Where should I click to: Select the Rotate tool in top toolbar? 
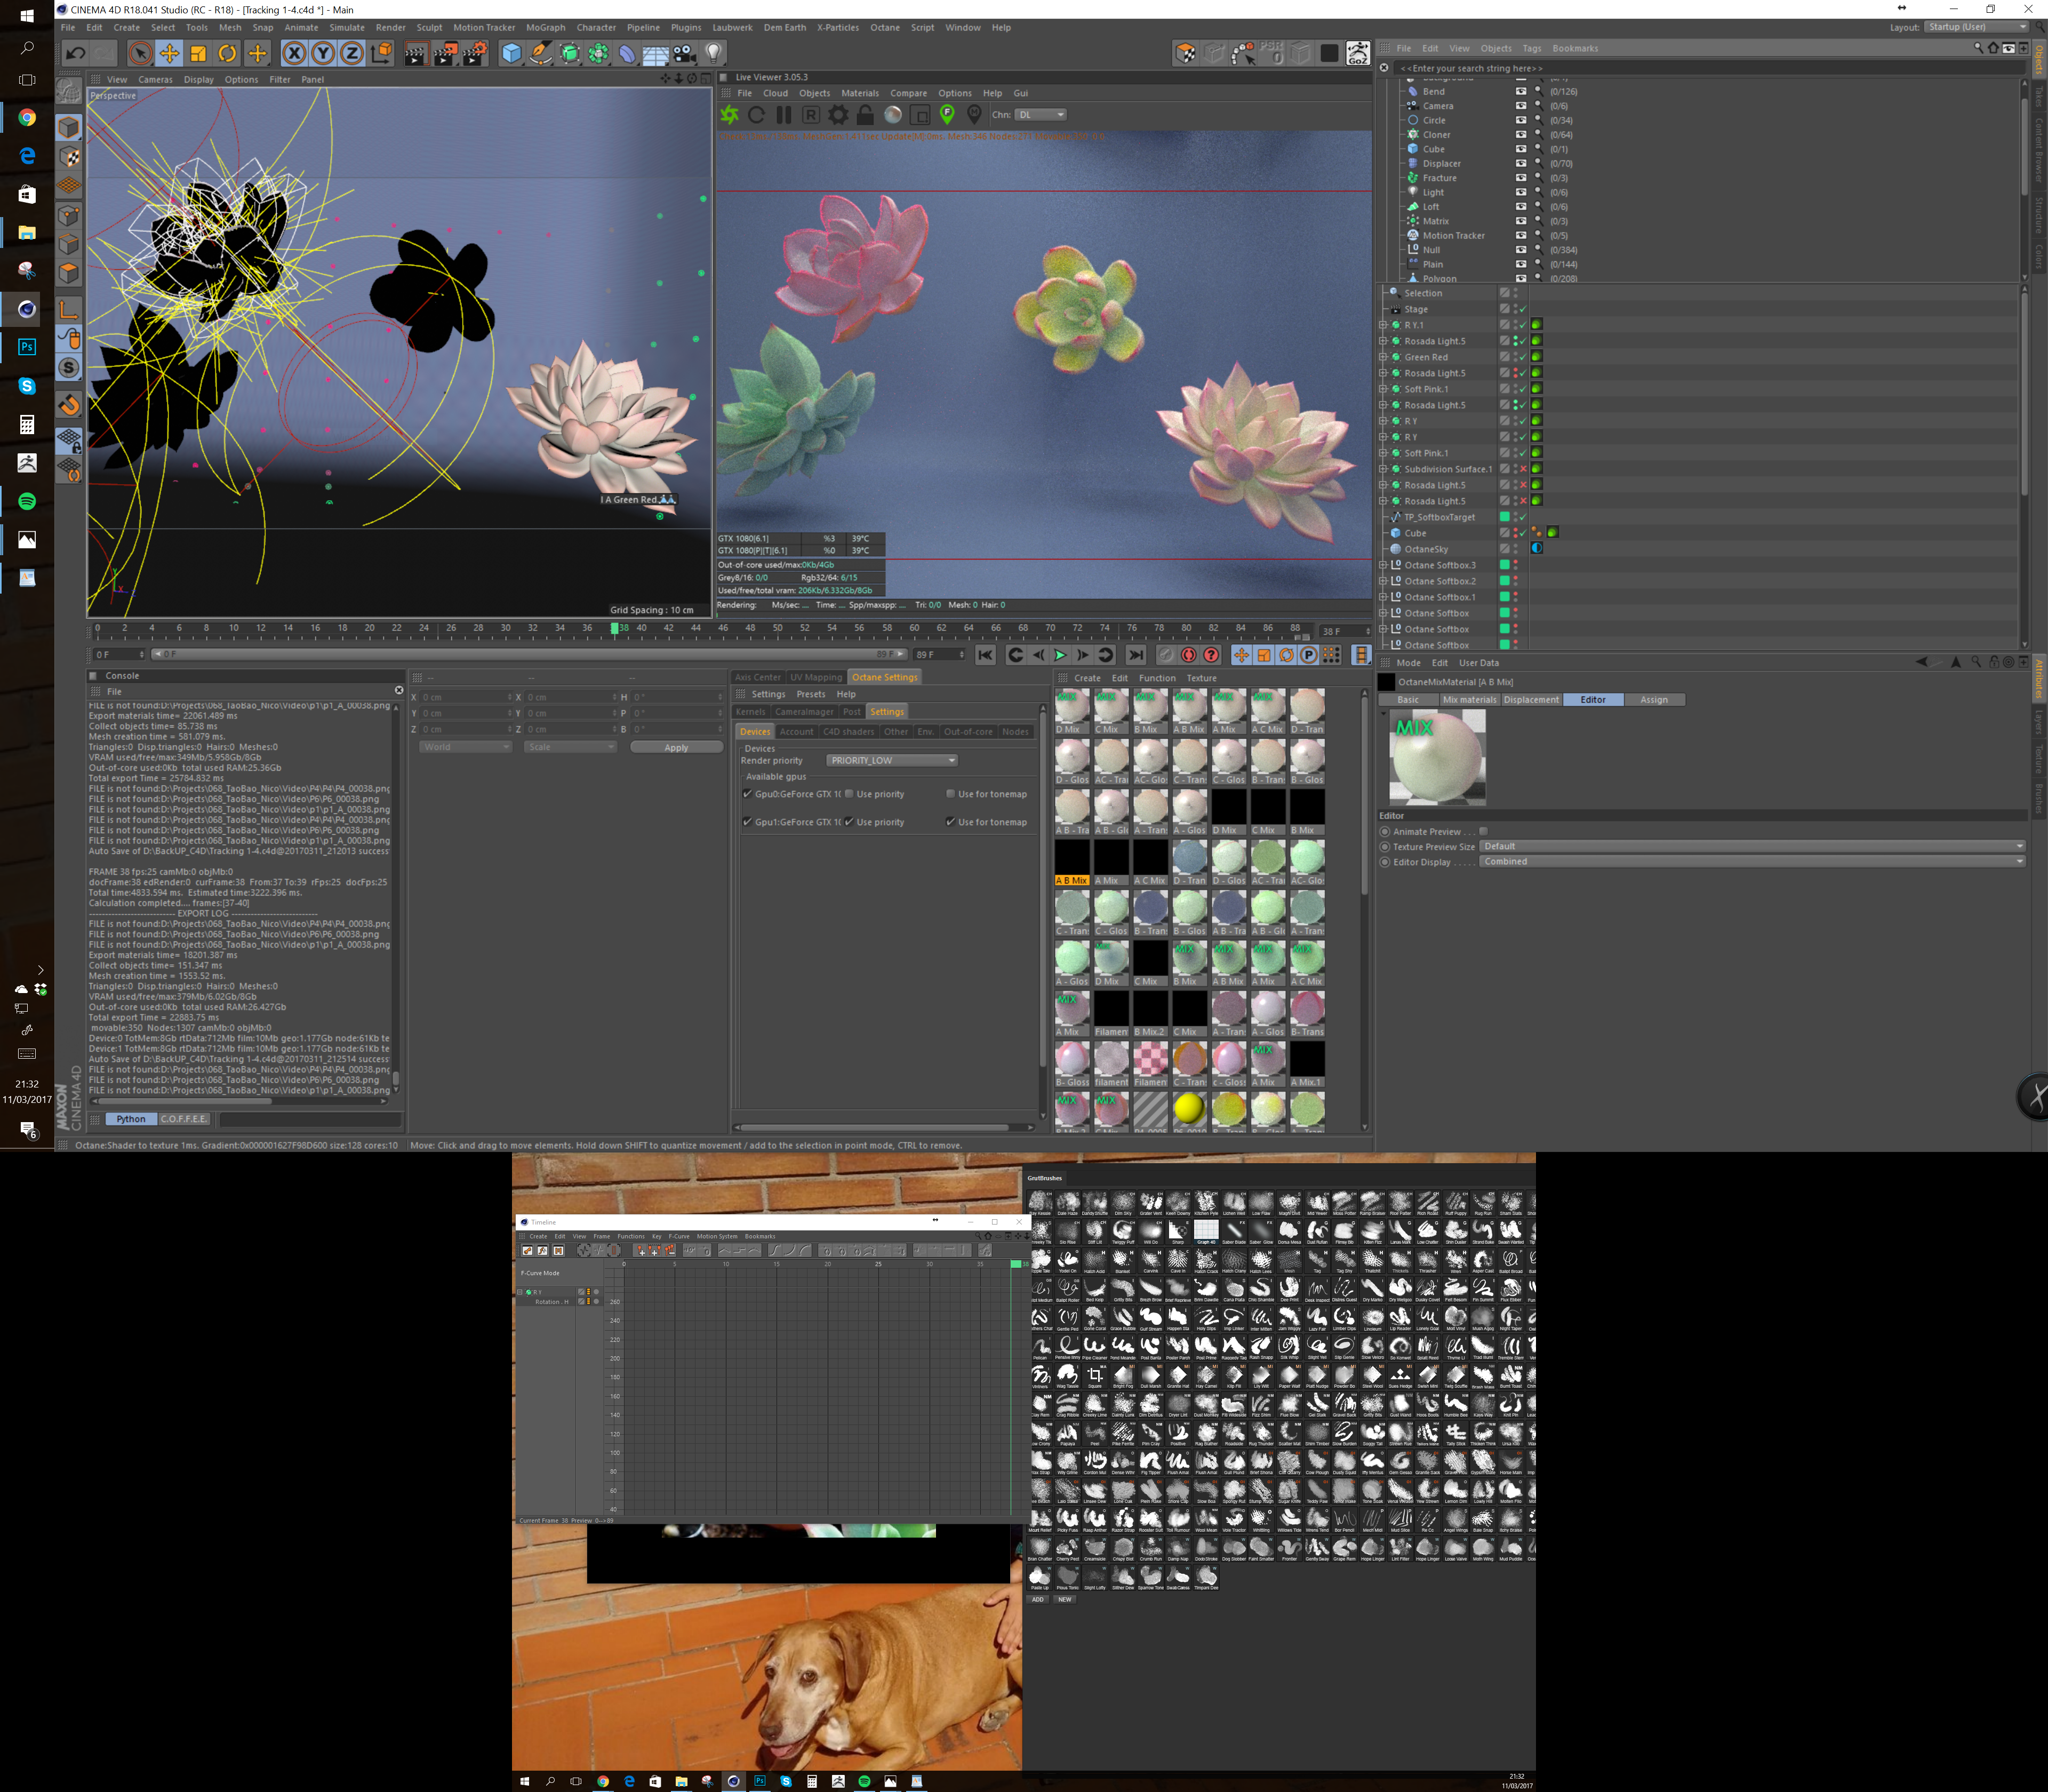point(227,54)
